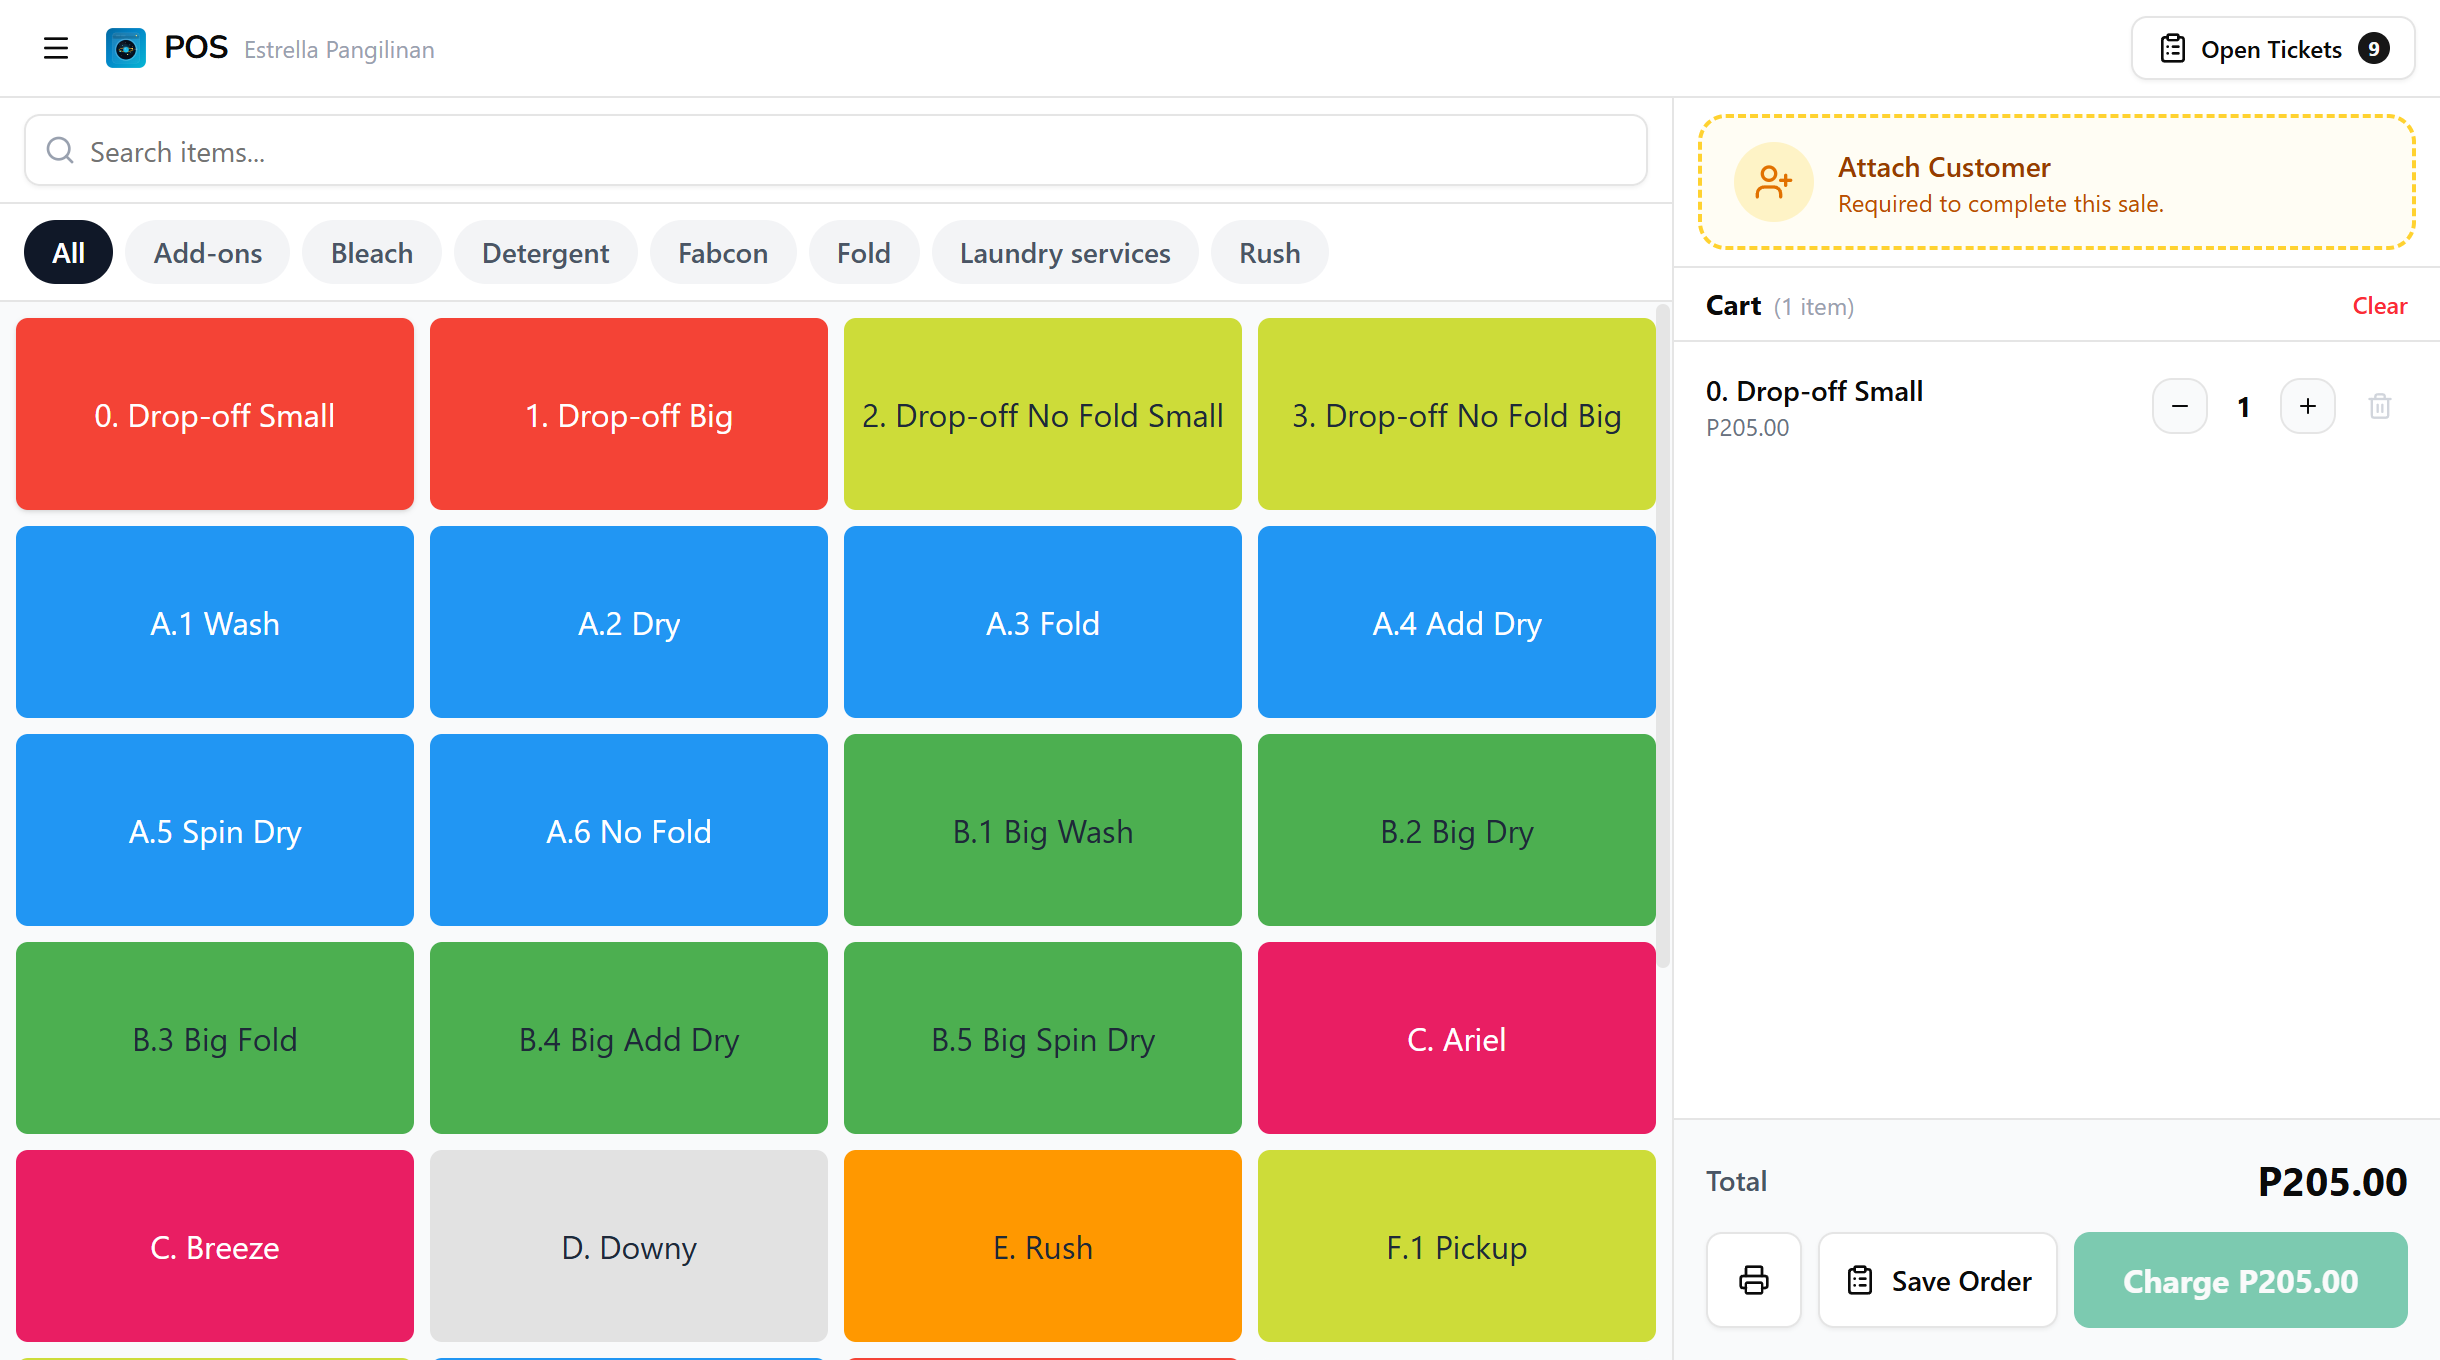Select the All category filter
This screenshot has width=2440, height=1360.
(x=69, y=253)
